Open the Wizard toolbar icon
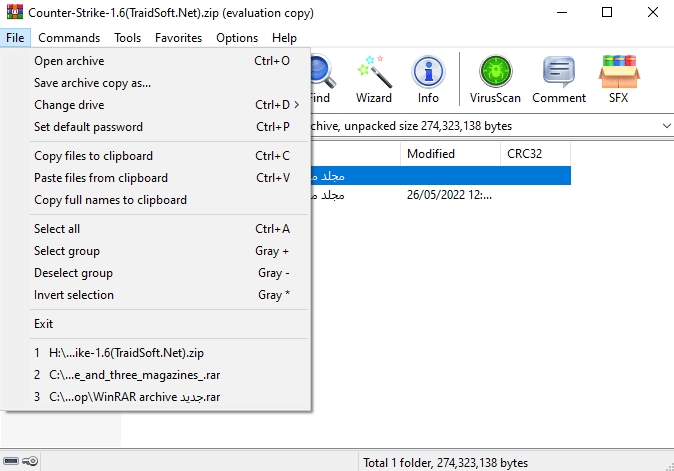This screenshot has height=471, width=674. click(374, 79)
